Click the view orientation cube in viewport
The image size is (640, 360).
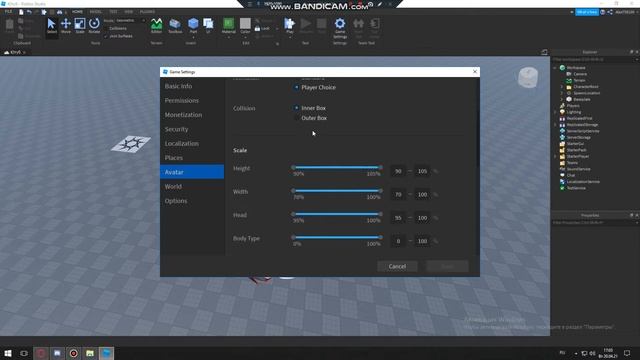point(528,77)
